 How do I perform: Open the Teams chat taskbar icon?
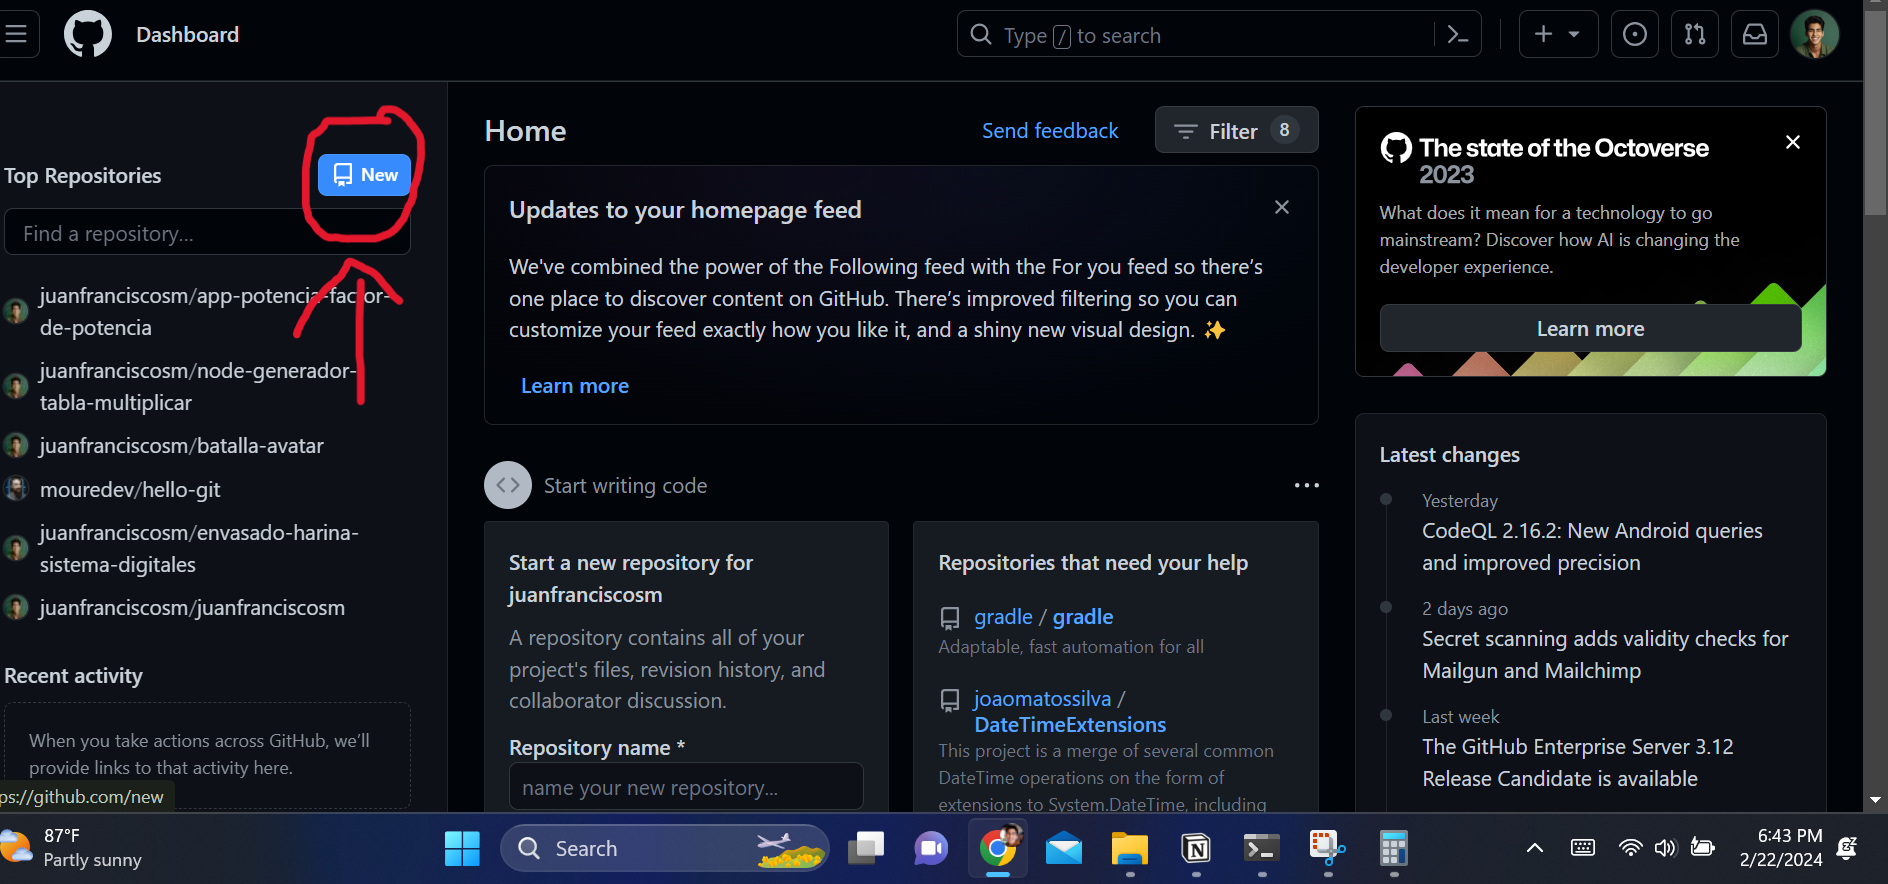[931, 849]
